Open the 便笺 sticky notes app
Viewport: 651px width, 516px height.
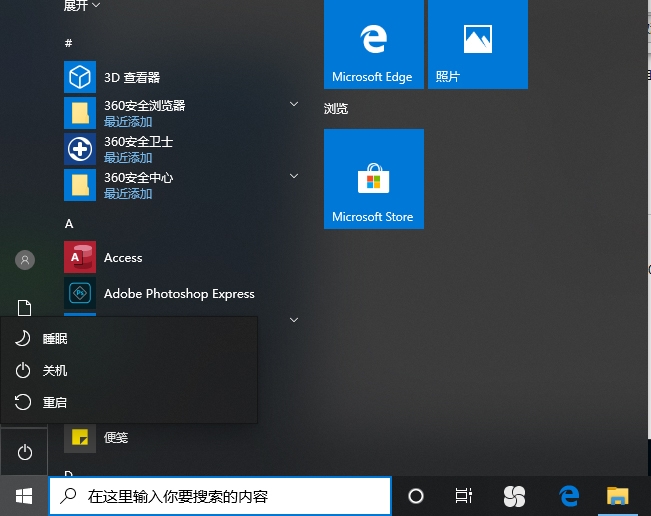tap(183, 438)
